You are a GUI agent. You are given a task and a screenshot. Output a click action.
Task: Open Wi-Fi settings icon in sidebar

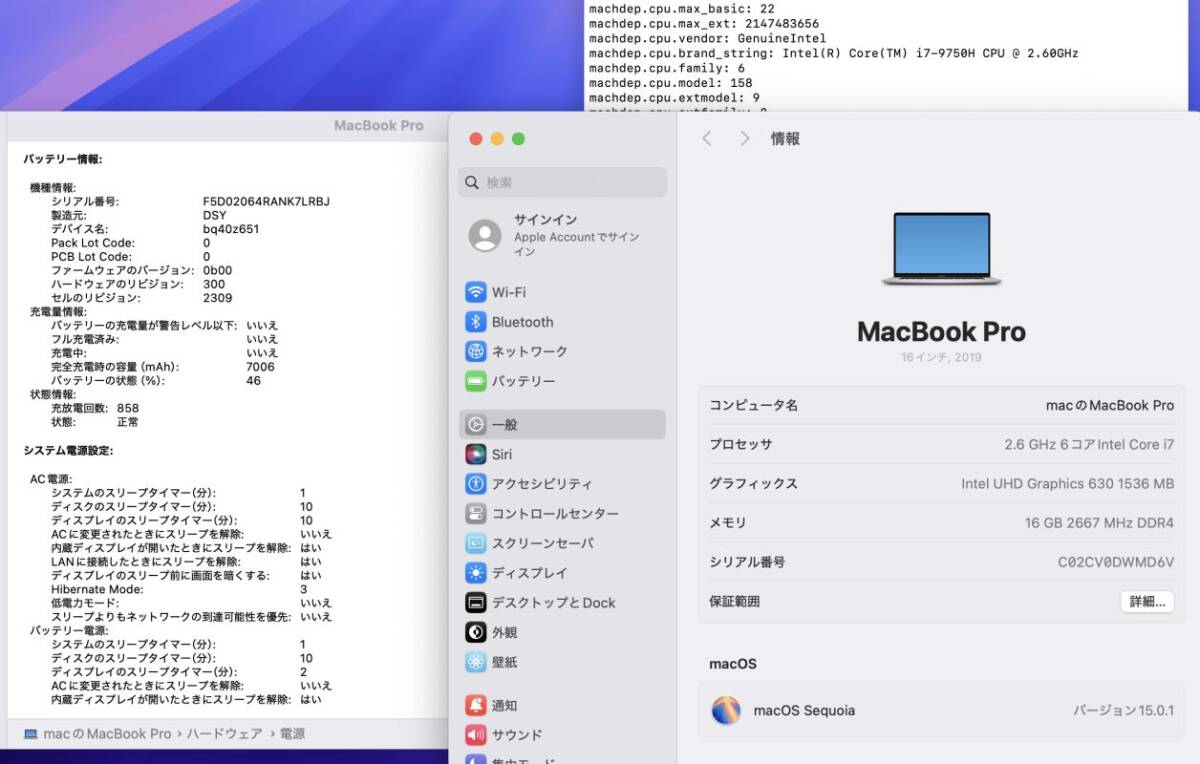pos(476,292)
